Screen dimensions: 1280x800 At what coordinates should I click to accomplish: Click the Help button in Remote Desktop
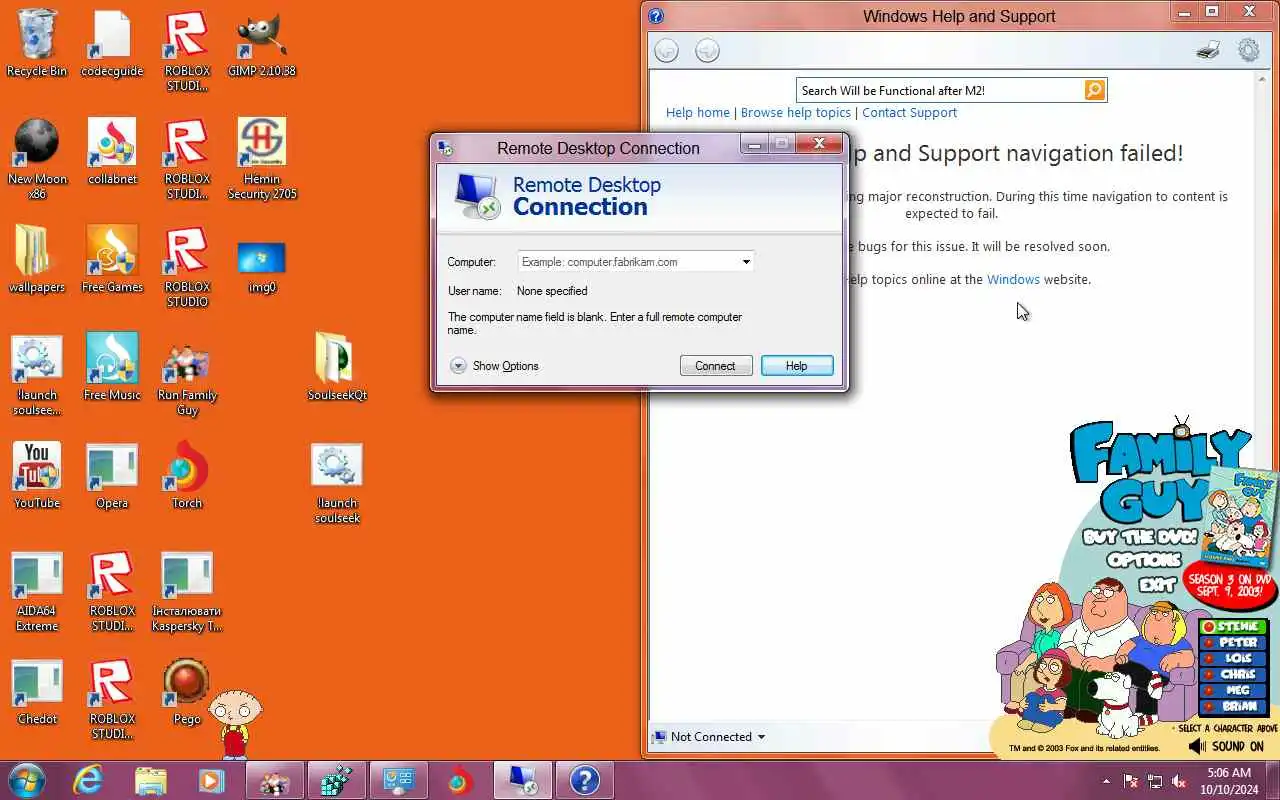[796, 366]
